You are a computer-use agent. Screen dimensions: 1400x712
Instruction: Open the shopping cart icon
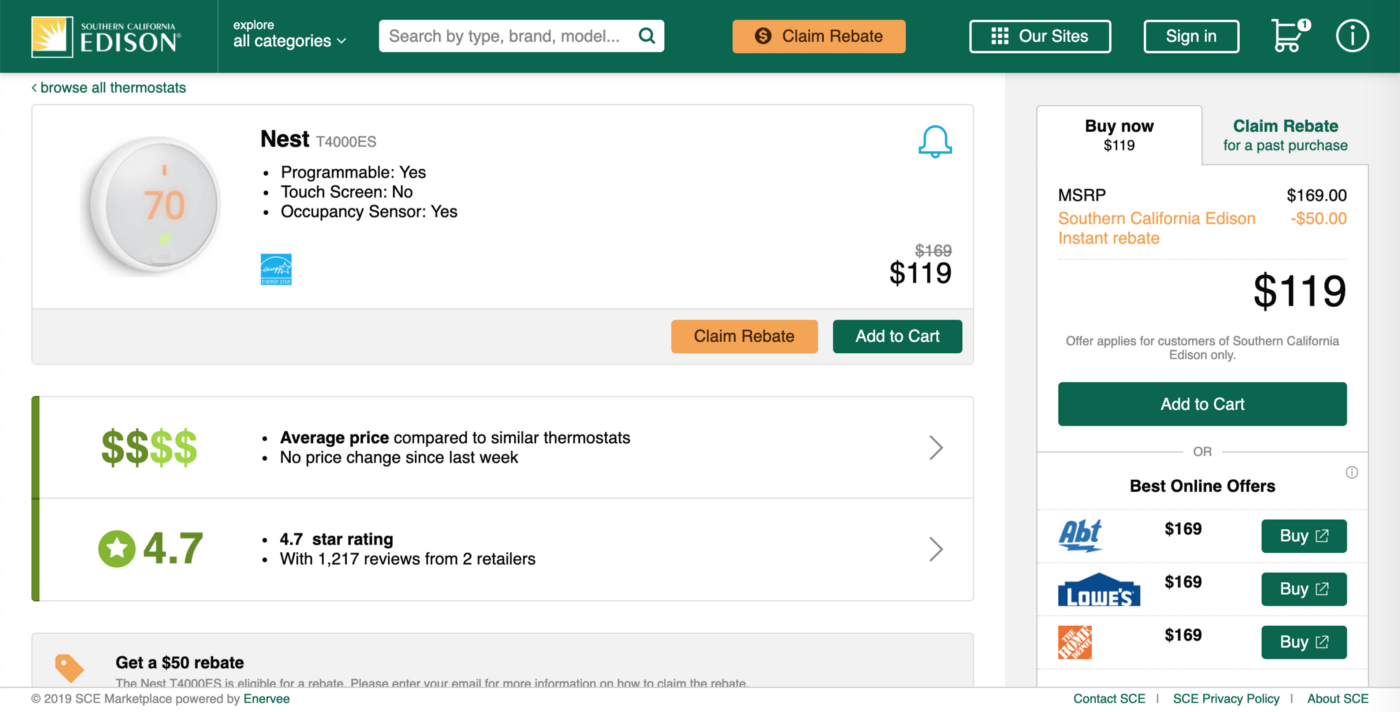pos(1290,35)
